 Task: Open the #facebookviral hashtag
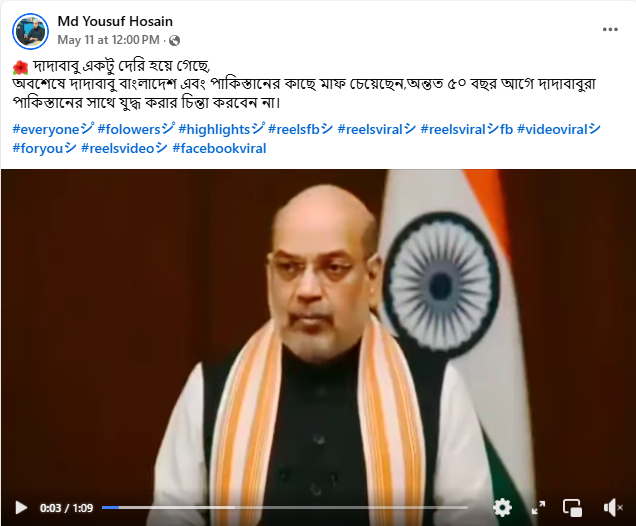(x=219, y=148)
